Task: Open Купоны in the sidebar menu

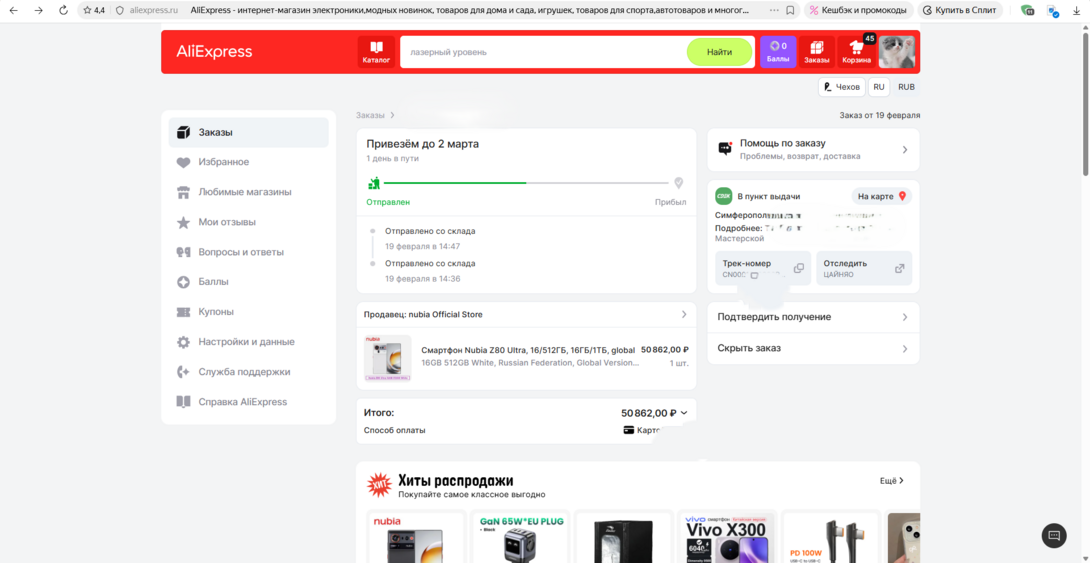Action: pyautogui.click(x=216, y=312)
